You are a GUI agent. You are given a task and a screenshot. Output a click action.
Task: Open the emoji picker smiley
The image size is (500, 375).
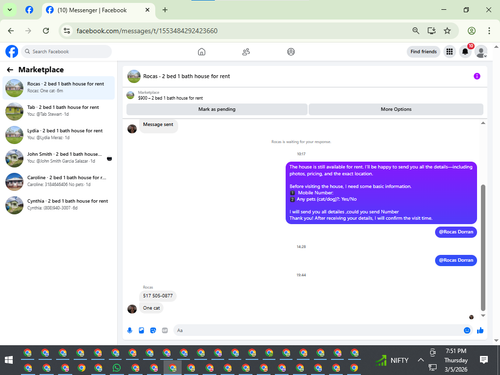(x=467, y=330)
